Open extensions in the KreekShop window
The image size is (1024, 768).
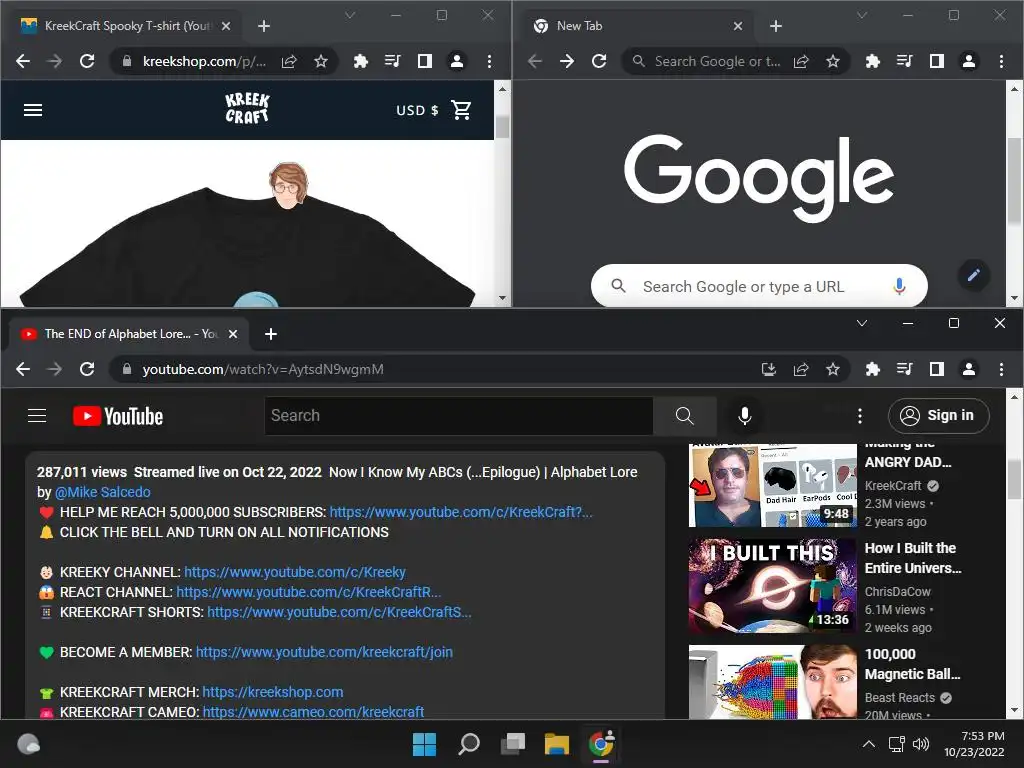(x=360, y=61)
